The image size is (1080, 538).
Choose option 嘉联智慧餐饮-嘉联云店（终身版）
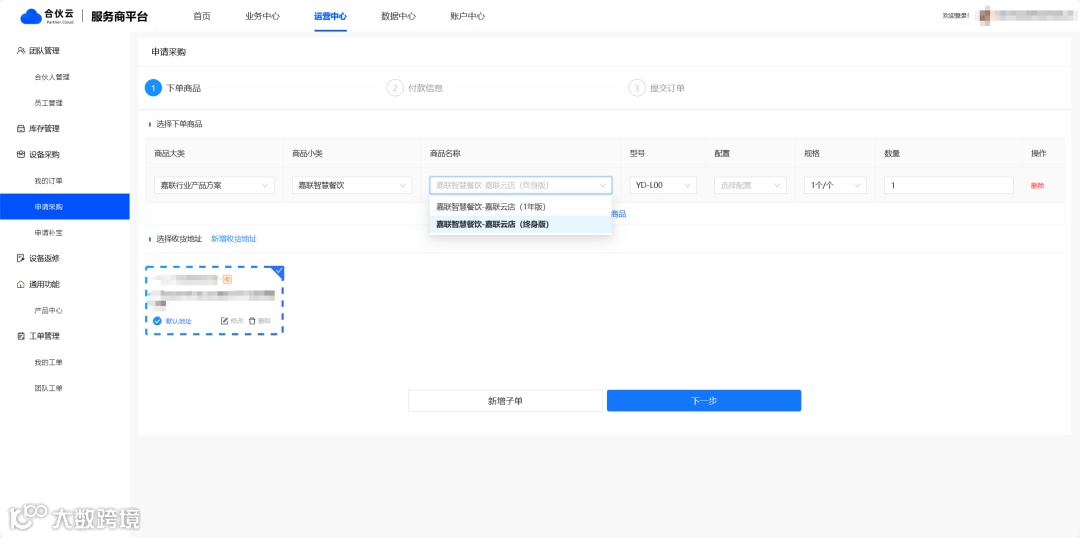(521, 225)
